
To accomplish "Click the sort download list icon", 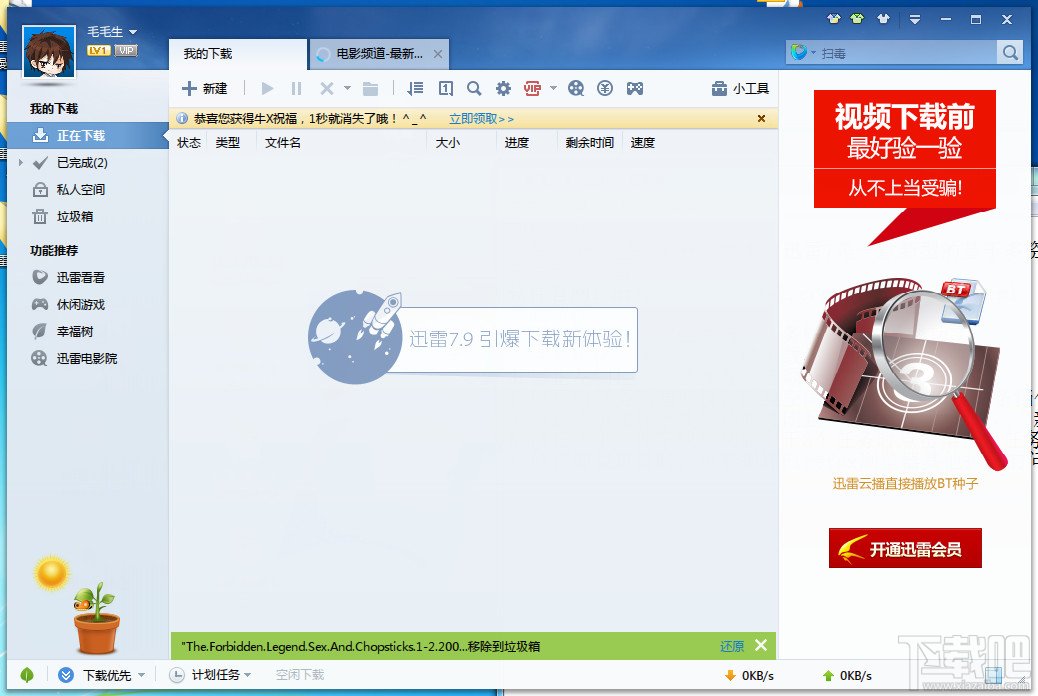I will [x=415, y=88].
